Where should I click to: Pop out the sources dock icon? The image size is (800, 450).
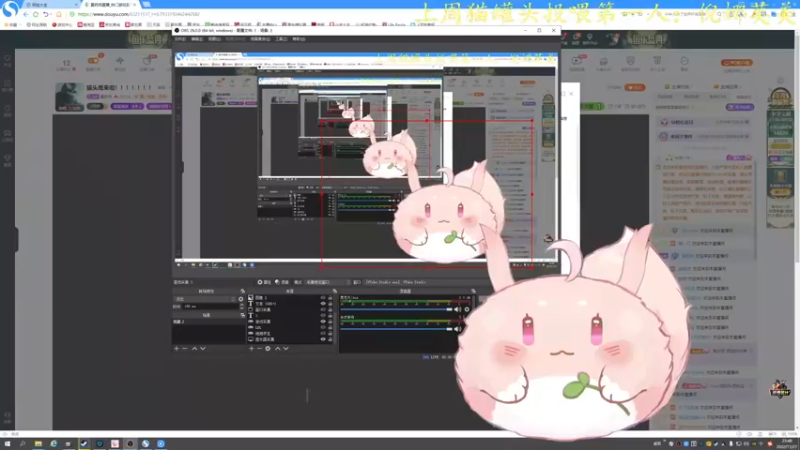[334, 291]
